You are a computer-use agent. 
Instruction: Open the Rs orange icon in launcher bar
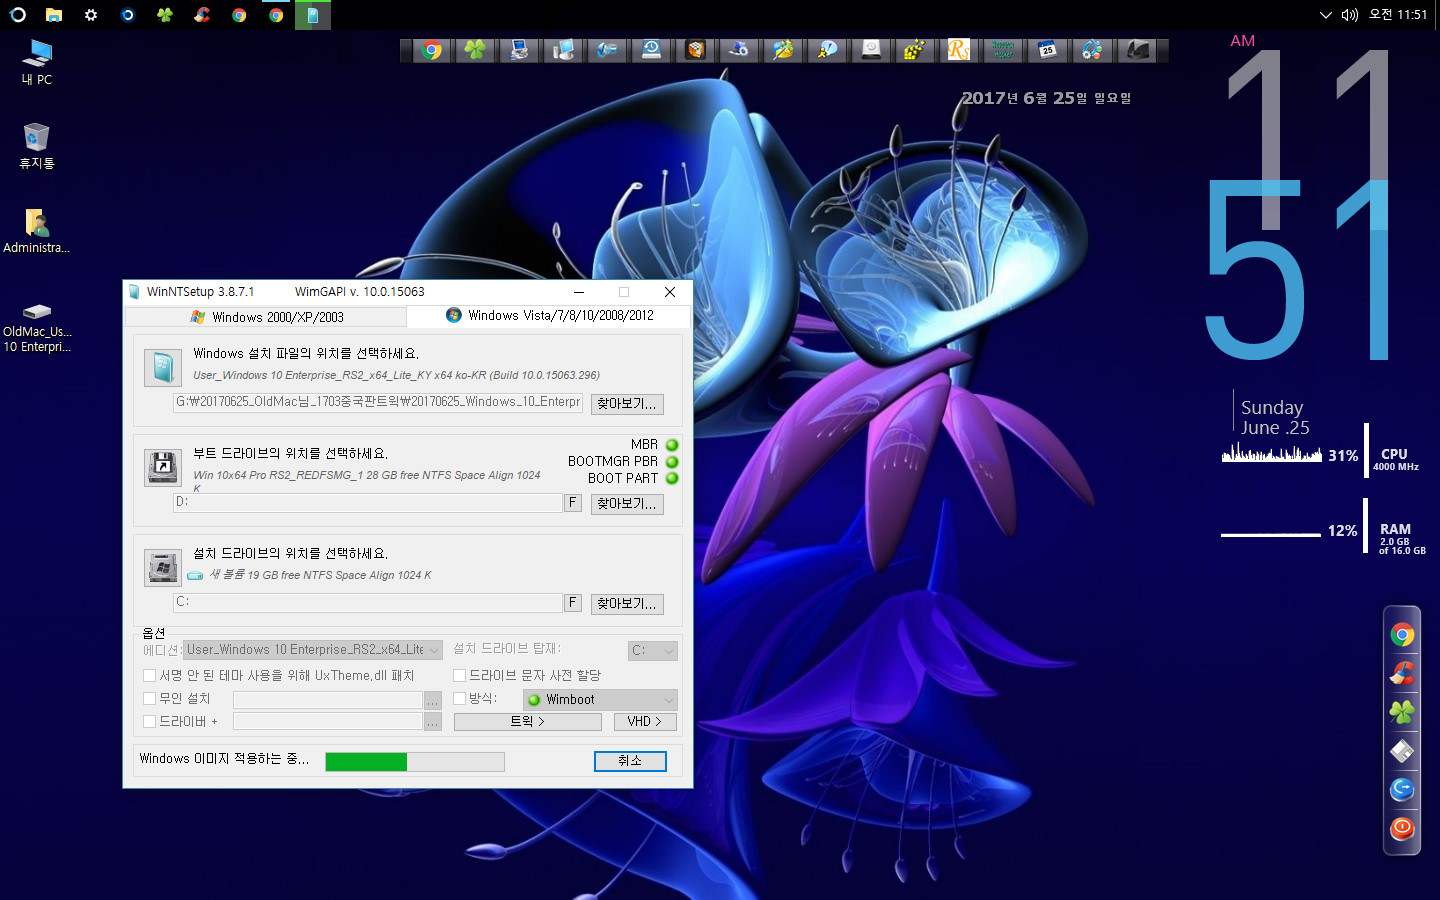coord(958,50)
